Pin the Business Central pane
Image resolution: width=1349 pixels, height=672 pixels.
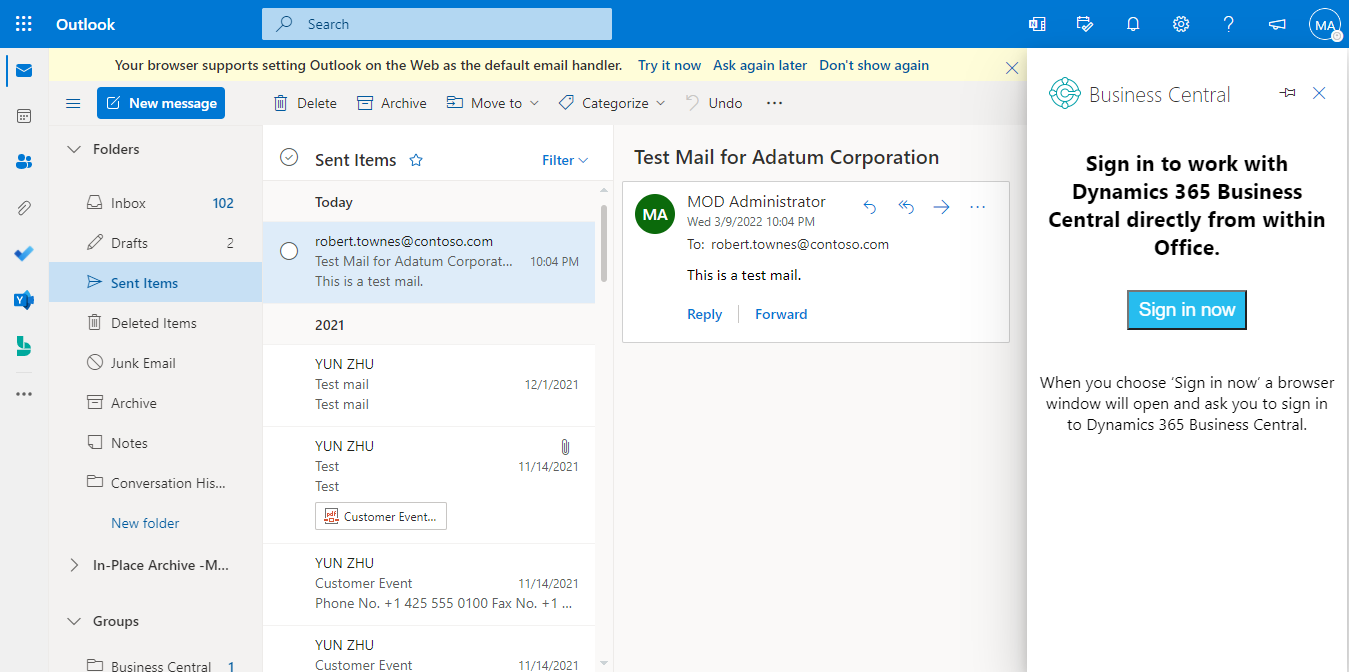pos(1287,93)
